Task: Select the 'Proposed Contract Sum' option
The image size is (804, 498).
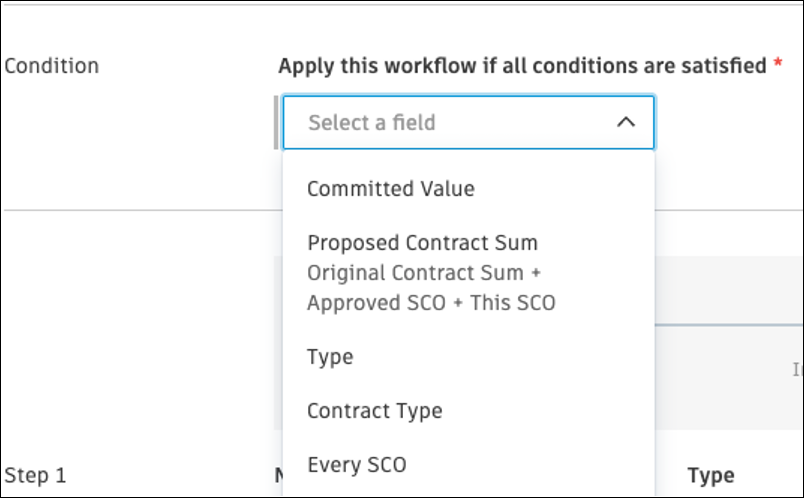Action: [422, 242]
